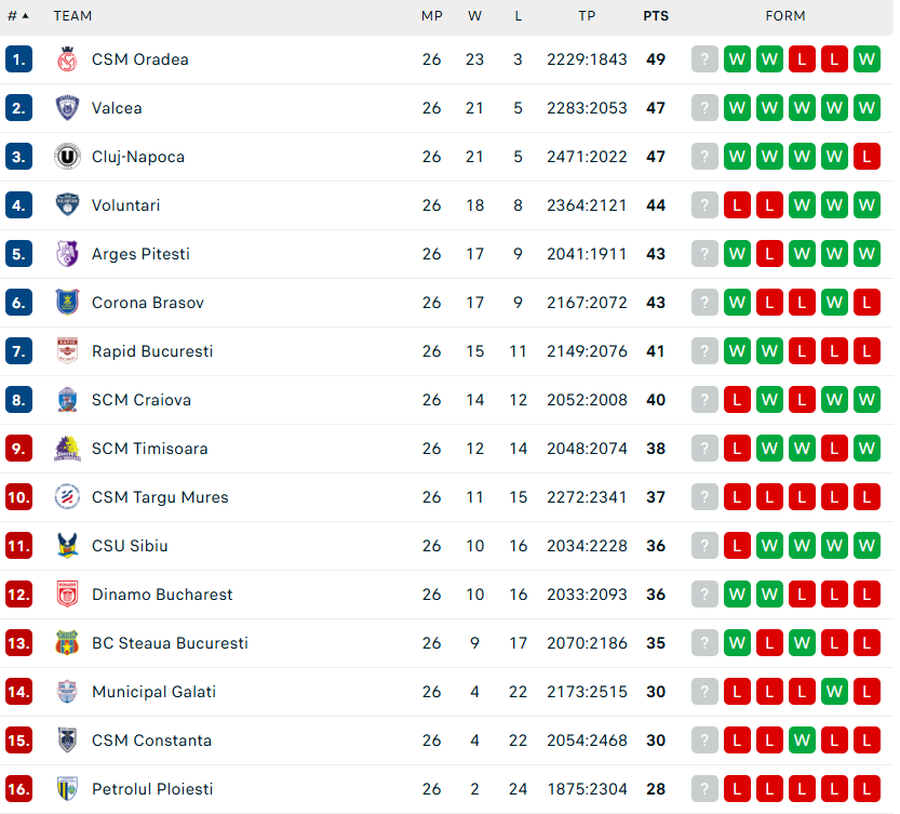Click Cluj-Napoca's most recent loss badge
The image size is (900, 814).
[x=867, y=157]
